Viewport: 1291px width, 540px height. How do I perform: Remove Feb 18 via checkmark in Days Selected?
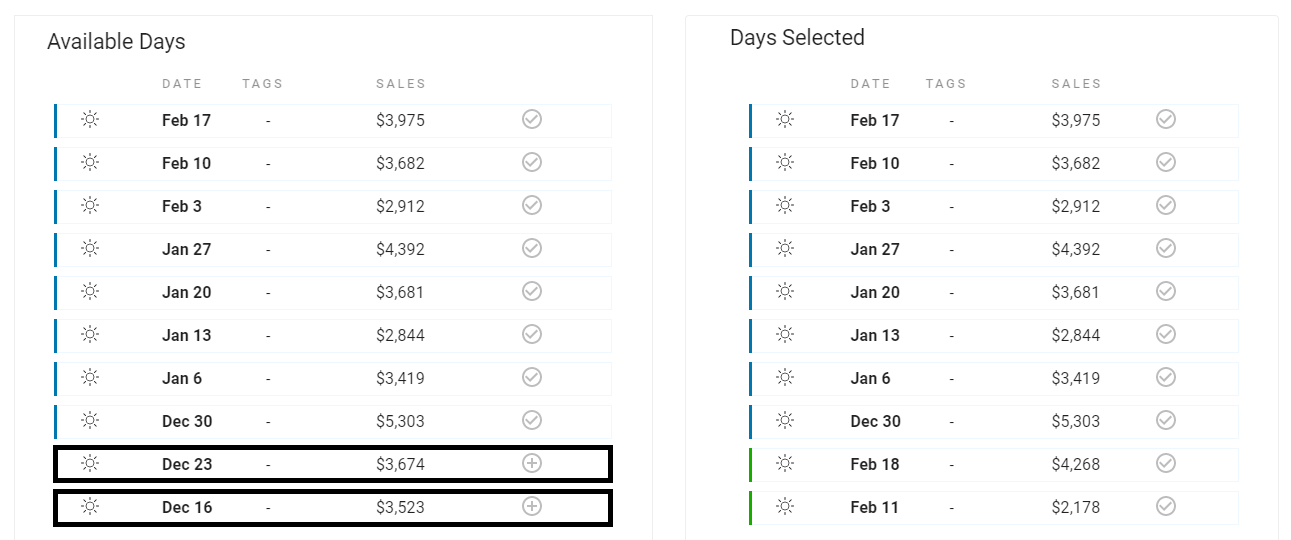click(x=1166, y=463)
